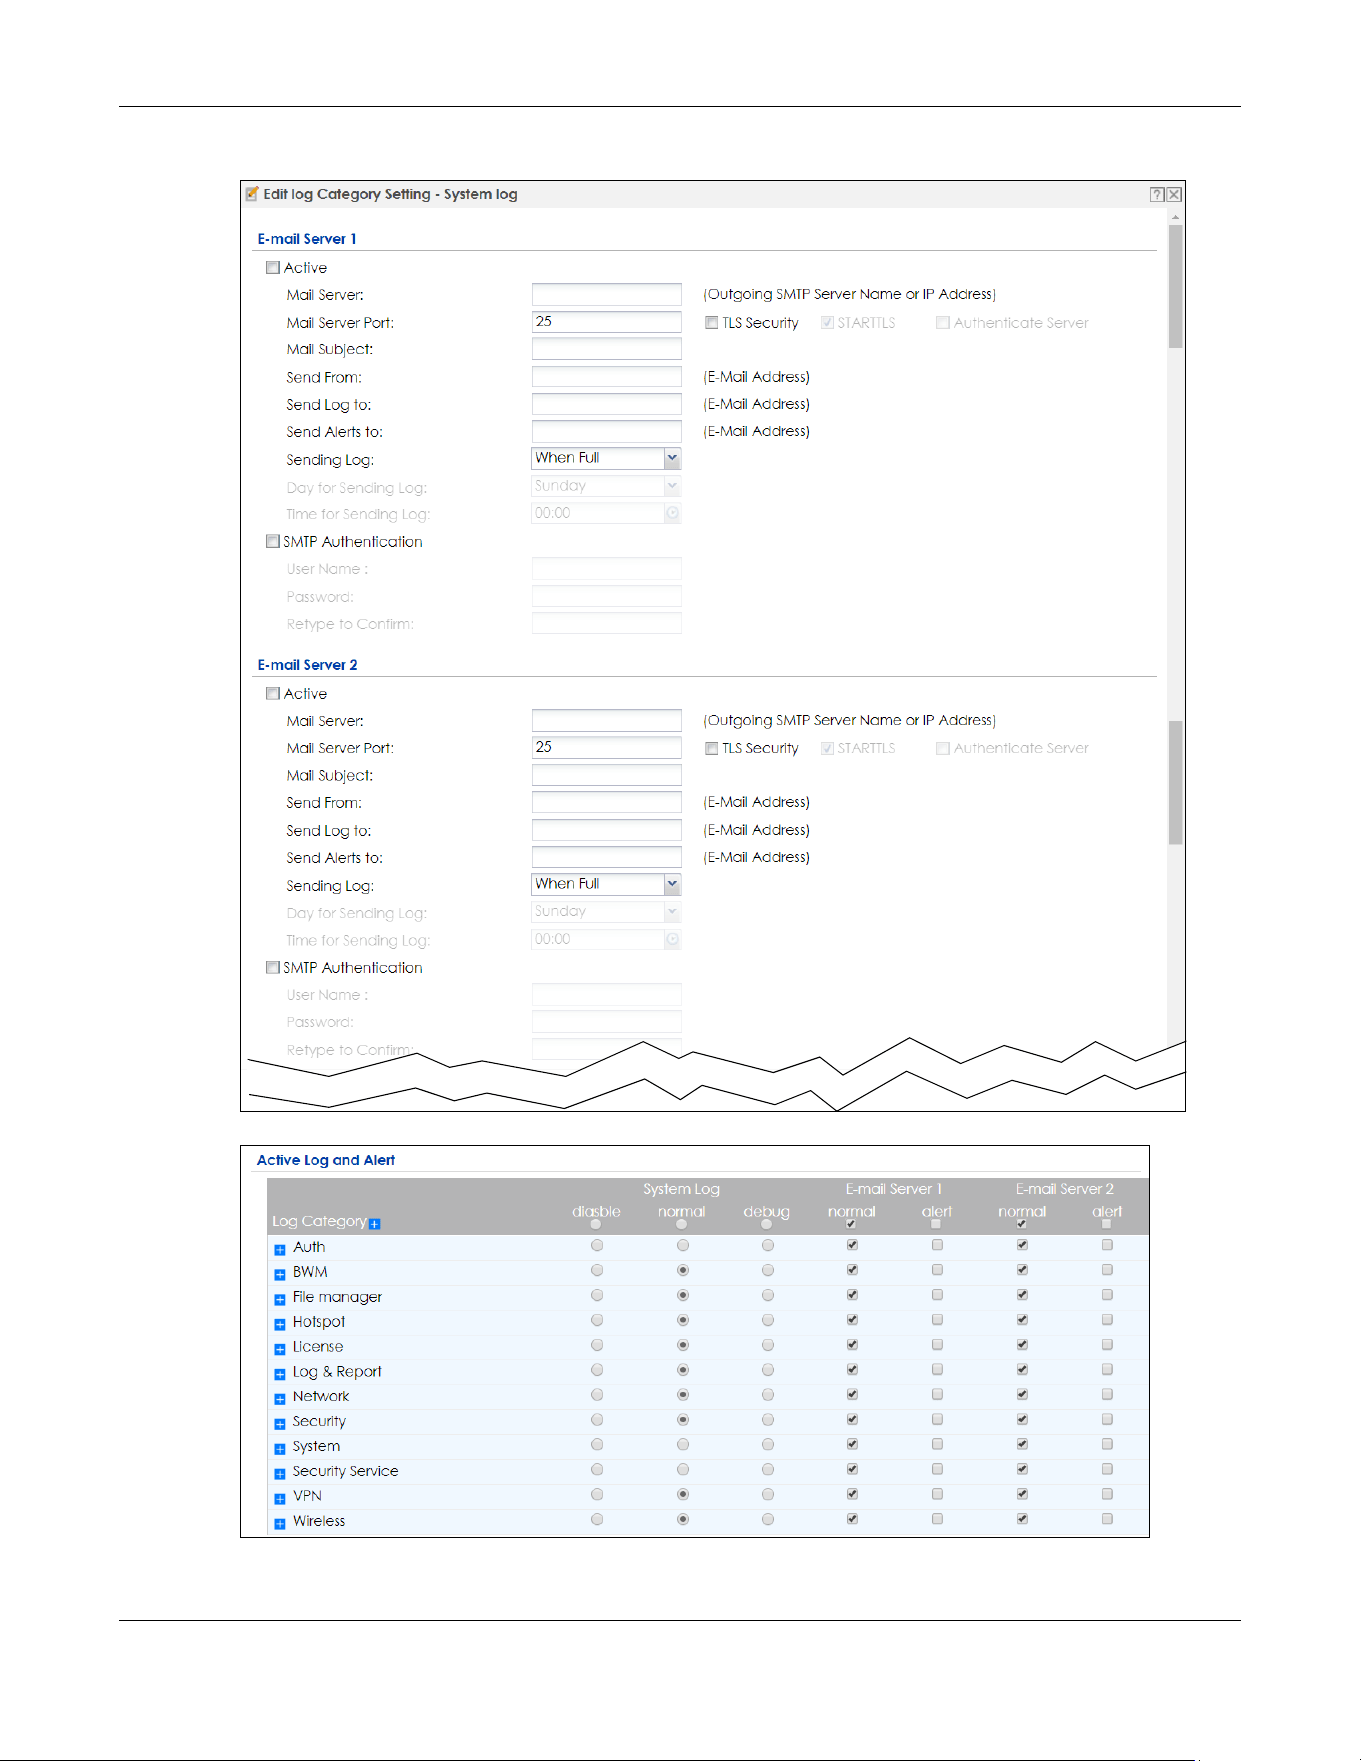Click the Active Log and Alert heading
Image resolution: width=1361 pixels, height=1761 pixels.
click(326, 1160)
